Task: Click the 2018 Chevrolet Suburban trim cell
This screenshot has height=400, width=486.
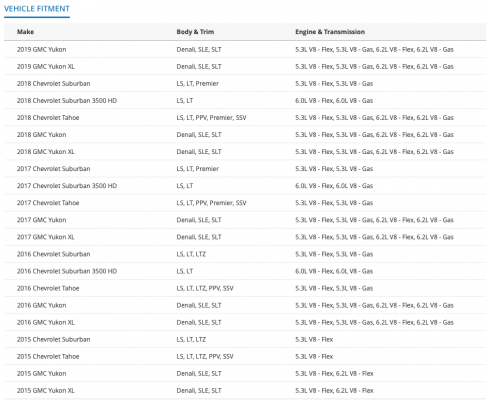Action: [x=198, y=84]
